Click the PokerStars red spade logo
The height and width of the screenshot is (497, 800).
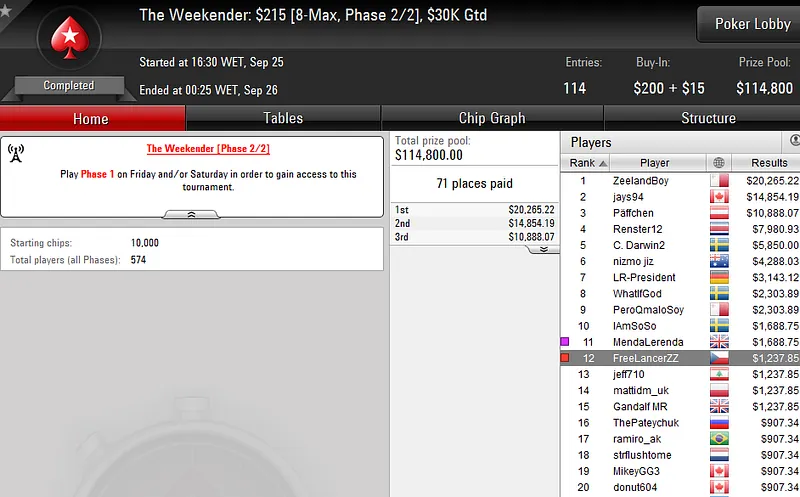tap(69, 38)
